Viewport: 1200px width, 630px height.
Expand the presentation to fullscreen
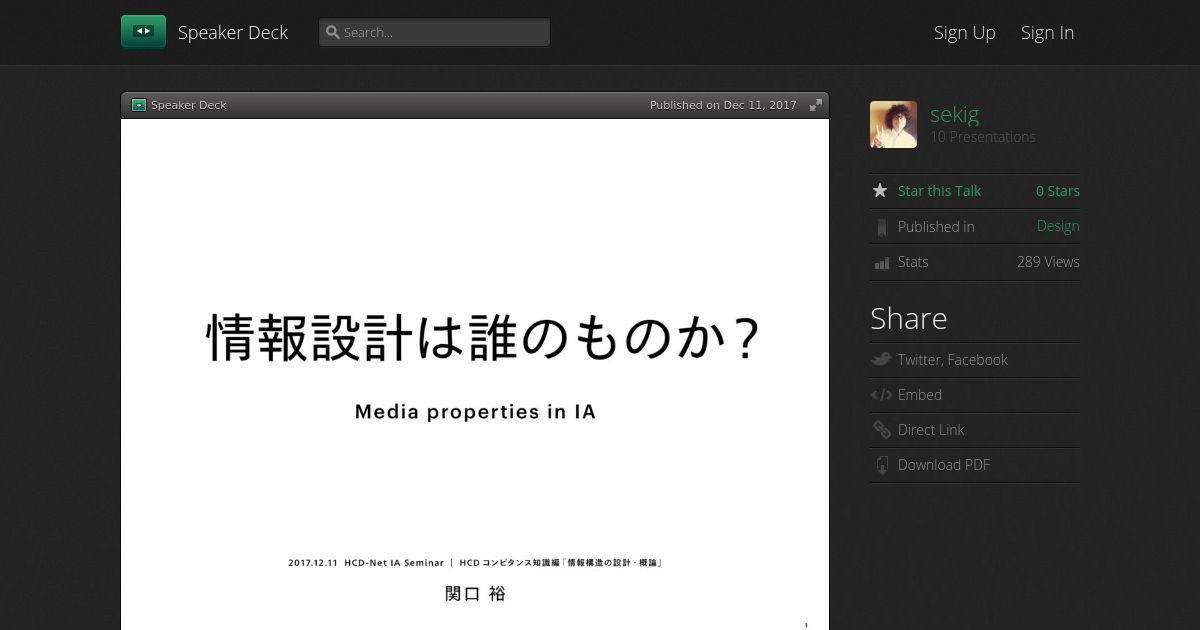pyautogui.click(x=816, y=105)
